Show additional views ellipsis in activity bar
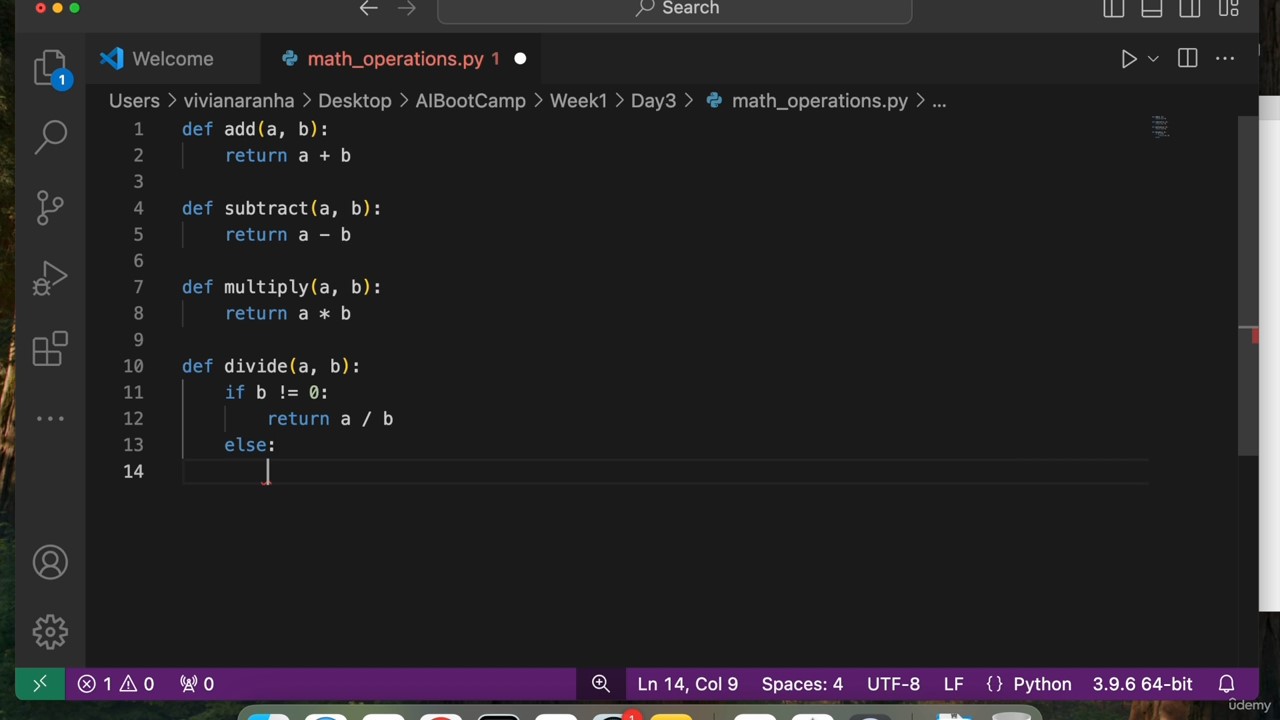 [50, 419]
